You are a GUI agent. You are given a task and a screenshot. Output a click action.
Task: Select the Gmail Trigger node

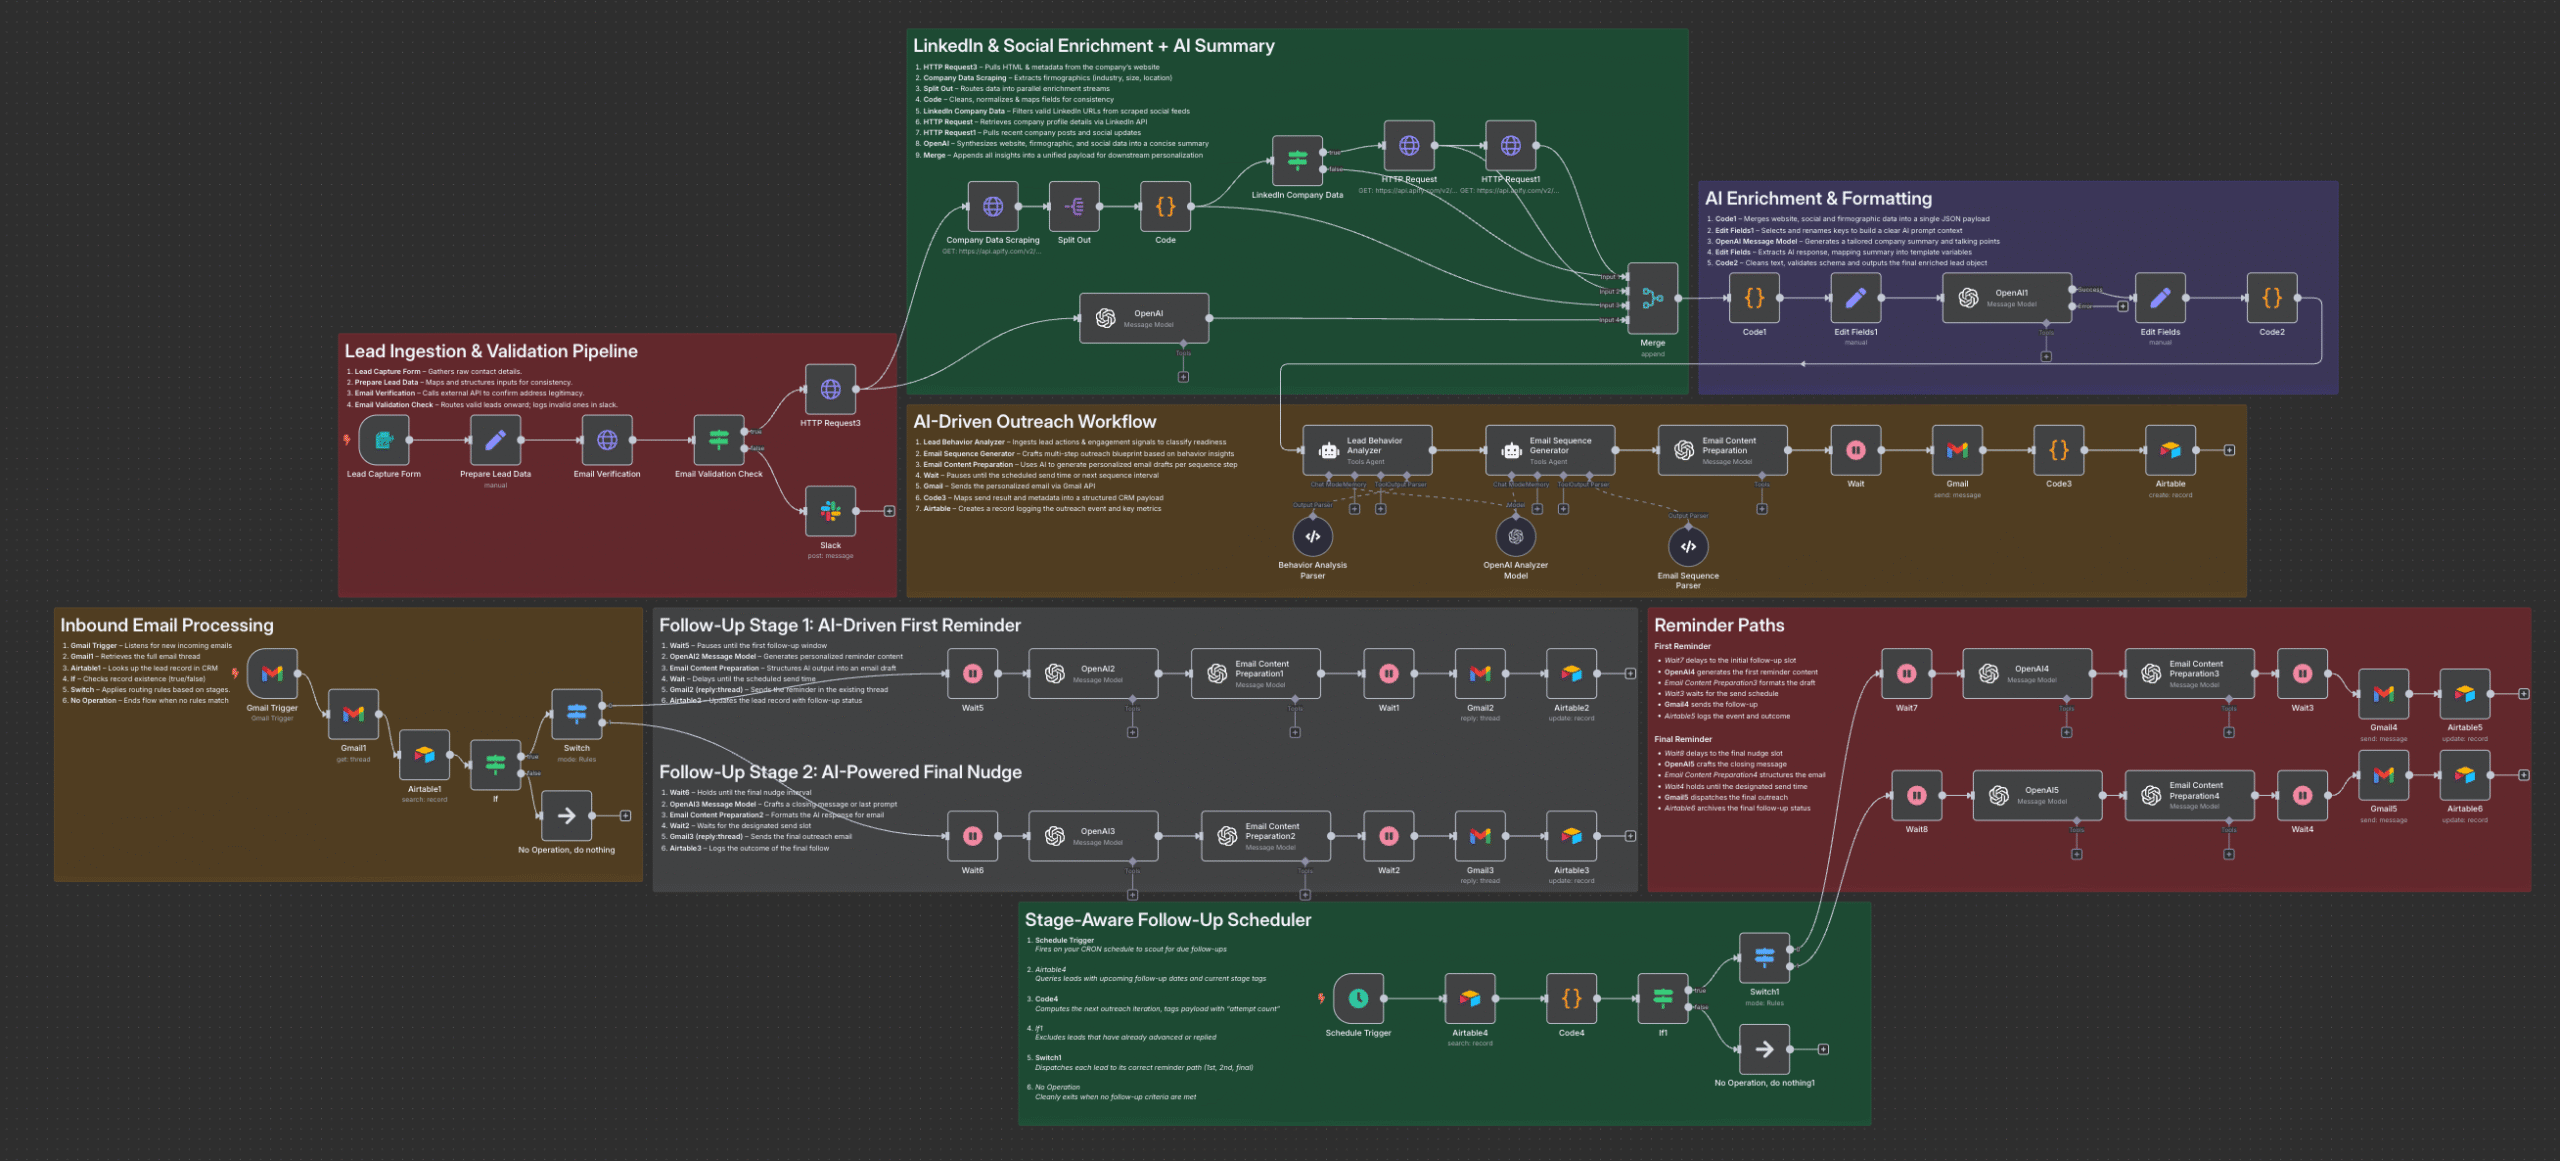pyautogui.click(x=272, y=674)
